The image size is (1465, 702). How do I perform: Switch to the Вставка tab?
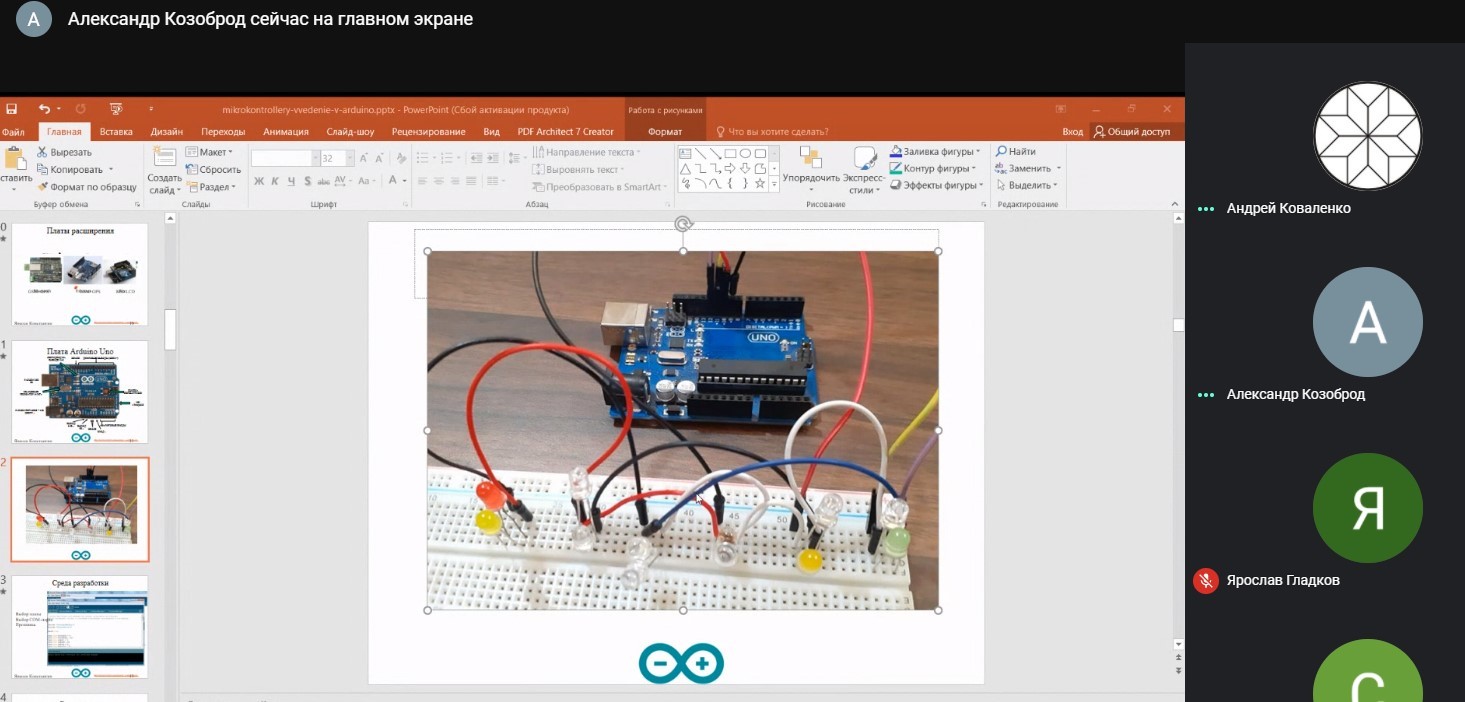116,132
